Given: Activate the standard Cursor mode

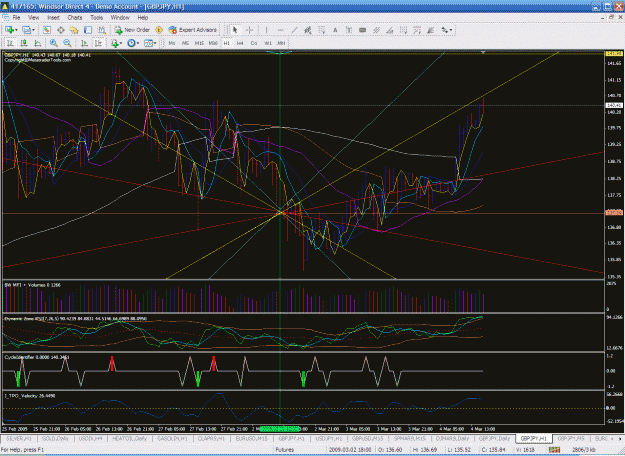Looking at the screenshot, I should click(235, 30).
